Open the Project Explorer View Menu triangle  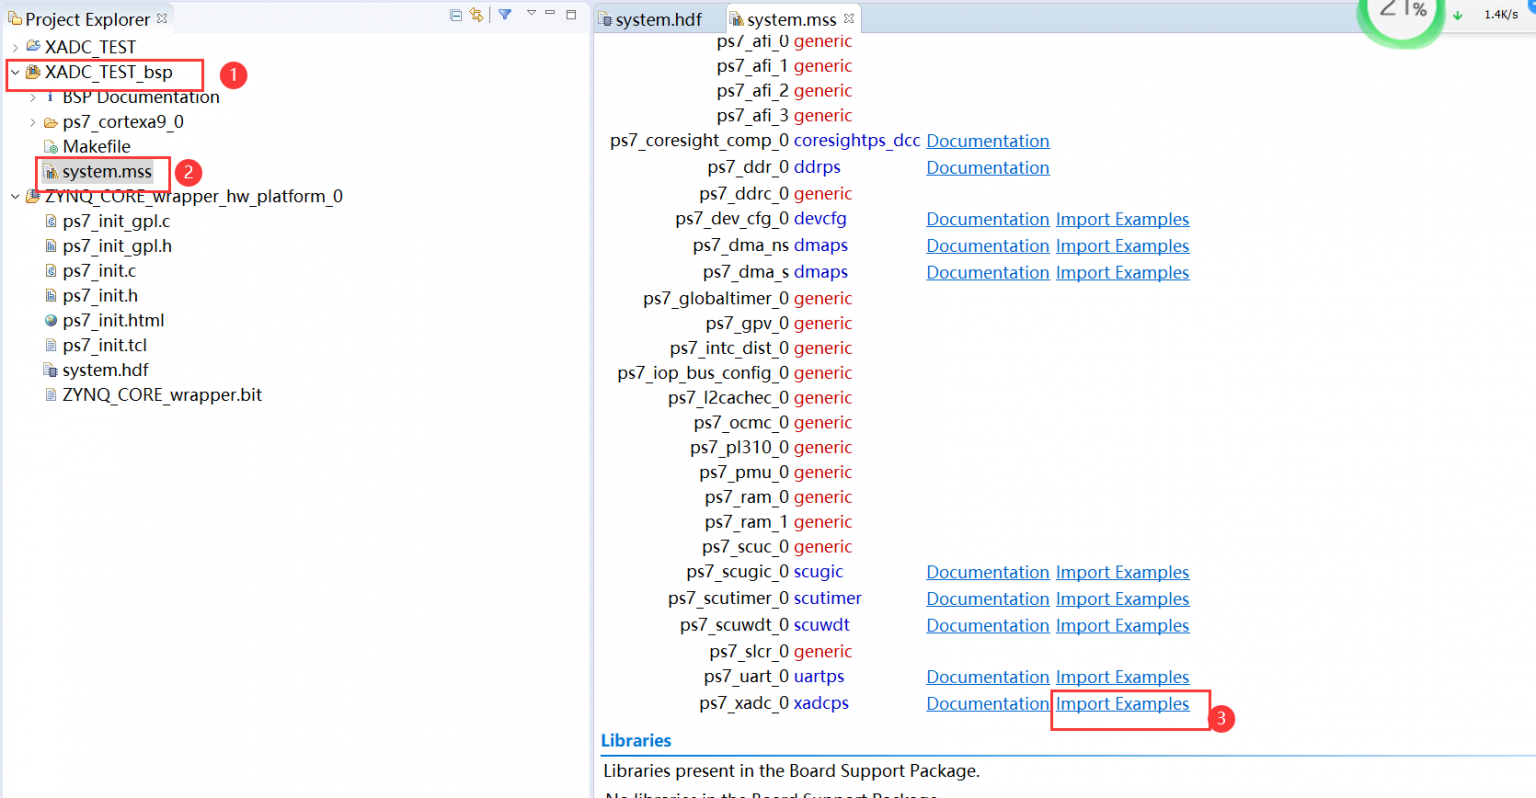click(x=531, y=13)
